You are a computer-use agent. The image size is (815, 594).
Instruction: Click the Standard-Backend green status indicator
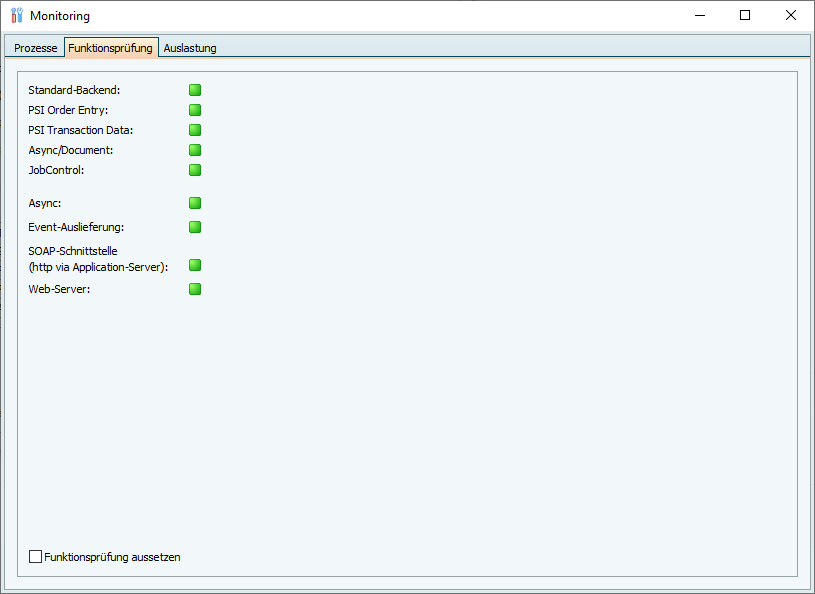click(195, 90)
